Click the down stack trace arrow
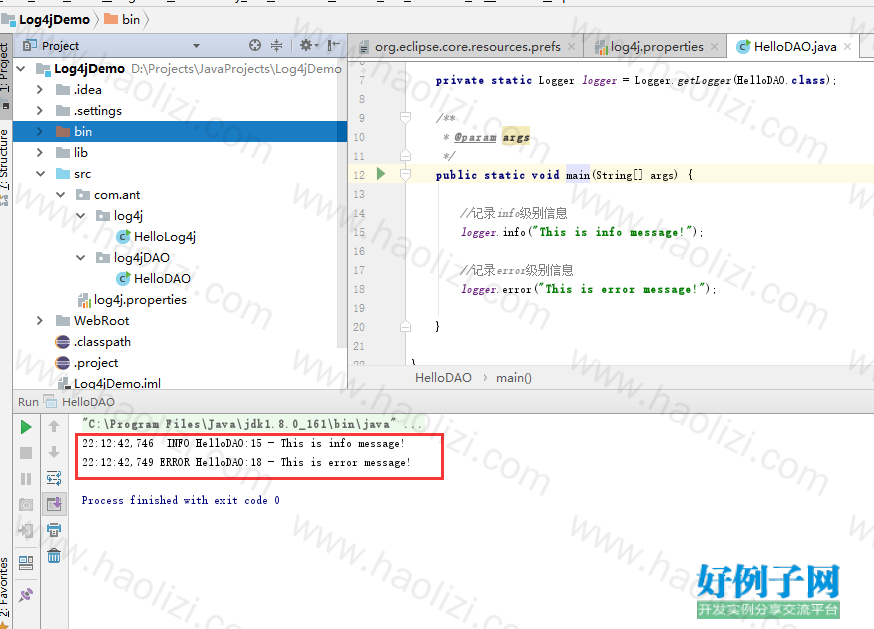874x629 pixels. 54,452
